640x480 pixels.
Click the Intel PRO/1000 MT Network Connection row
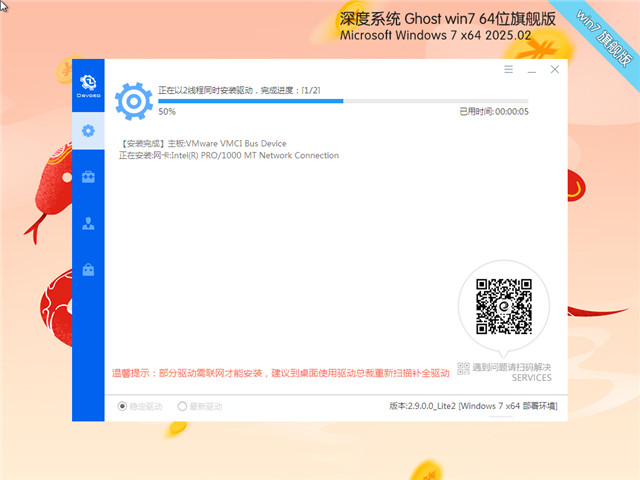[x=229, y=156]
